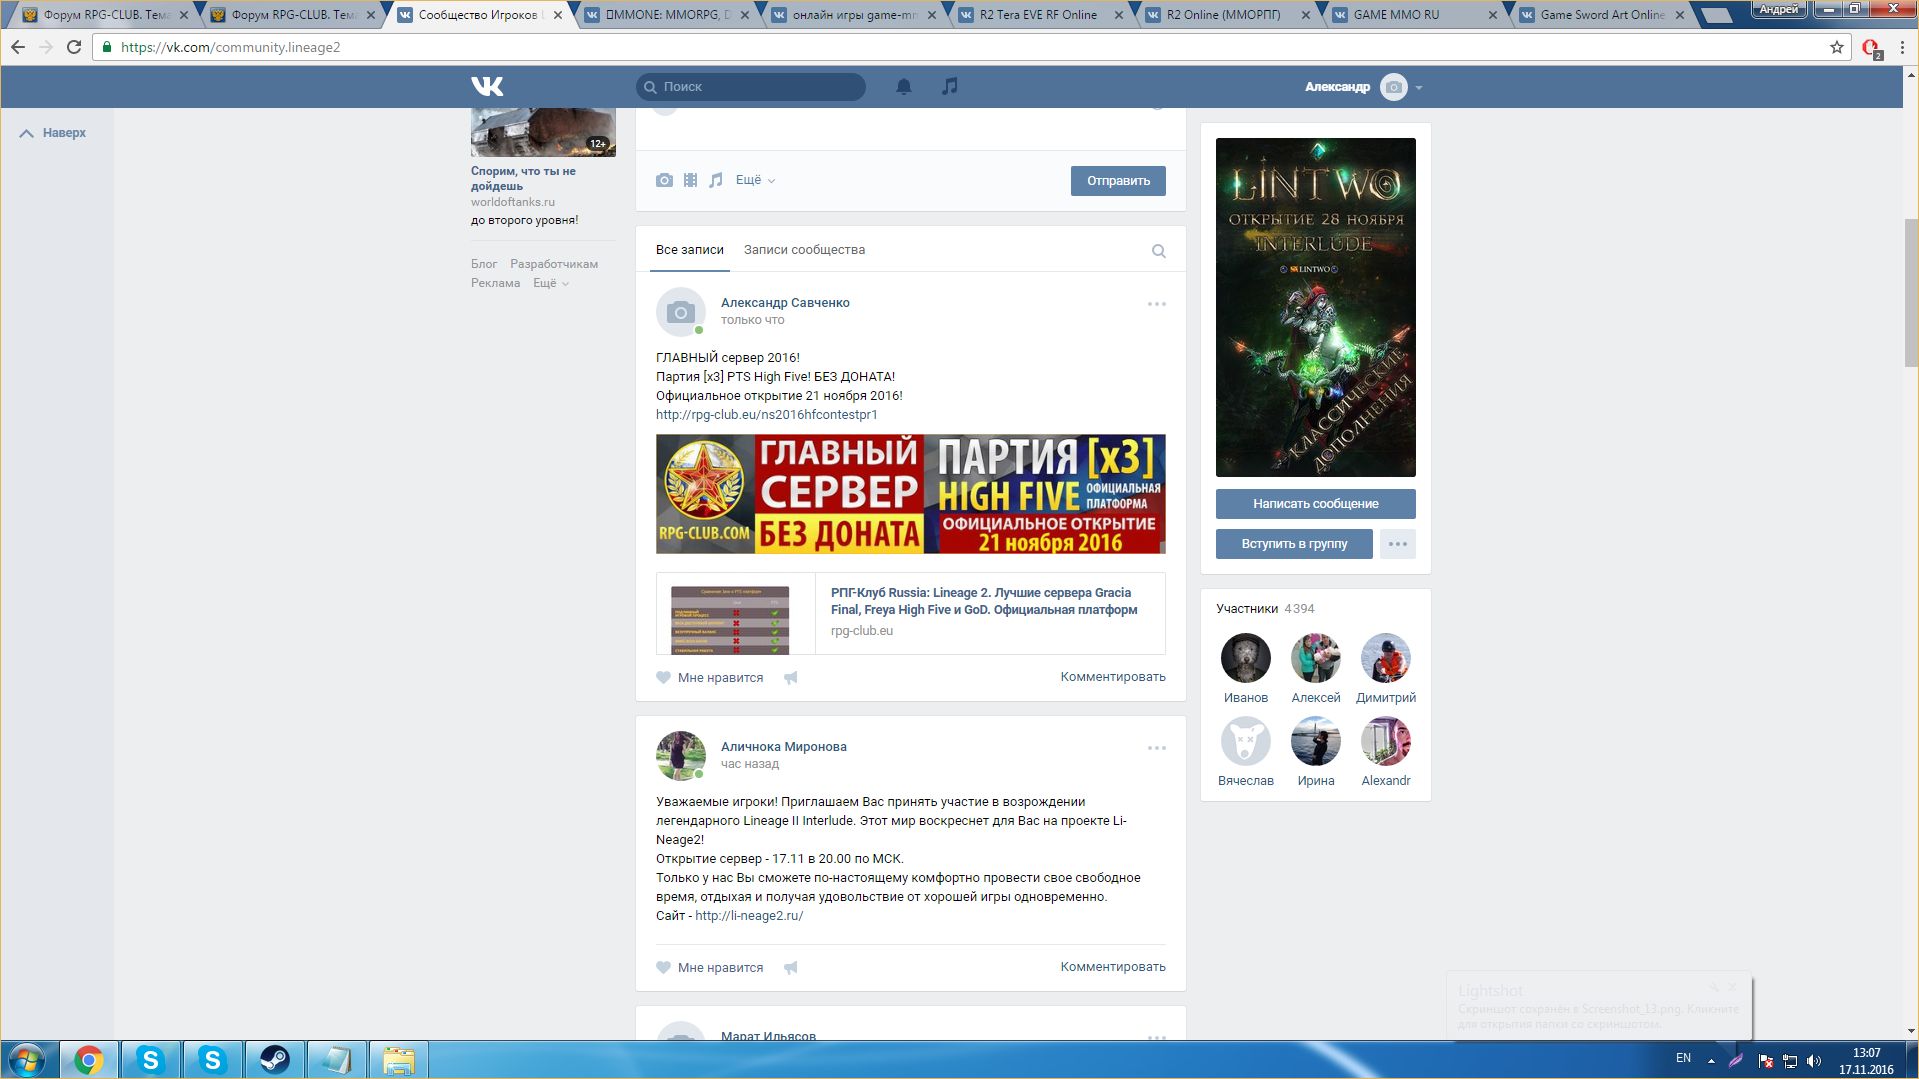Open options dots on Миронова's post
Screen dimensions: 1919x1079
[x=1156, y=748]
